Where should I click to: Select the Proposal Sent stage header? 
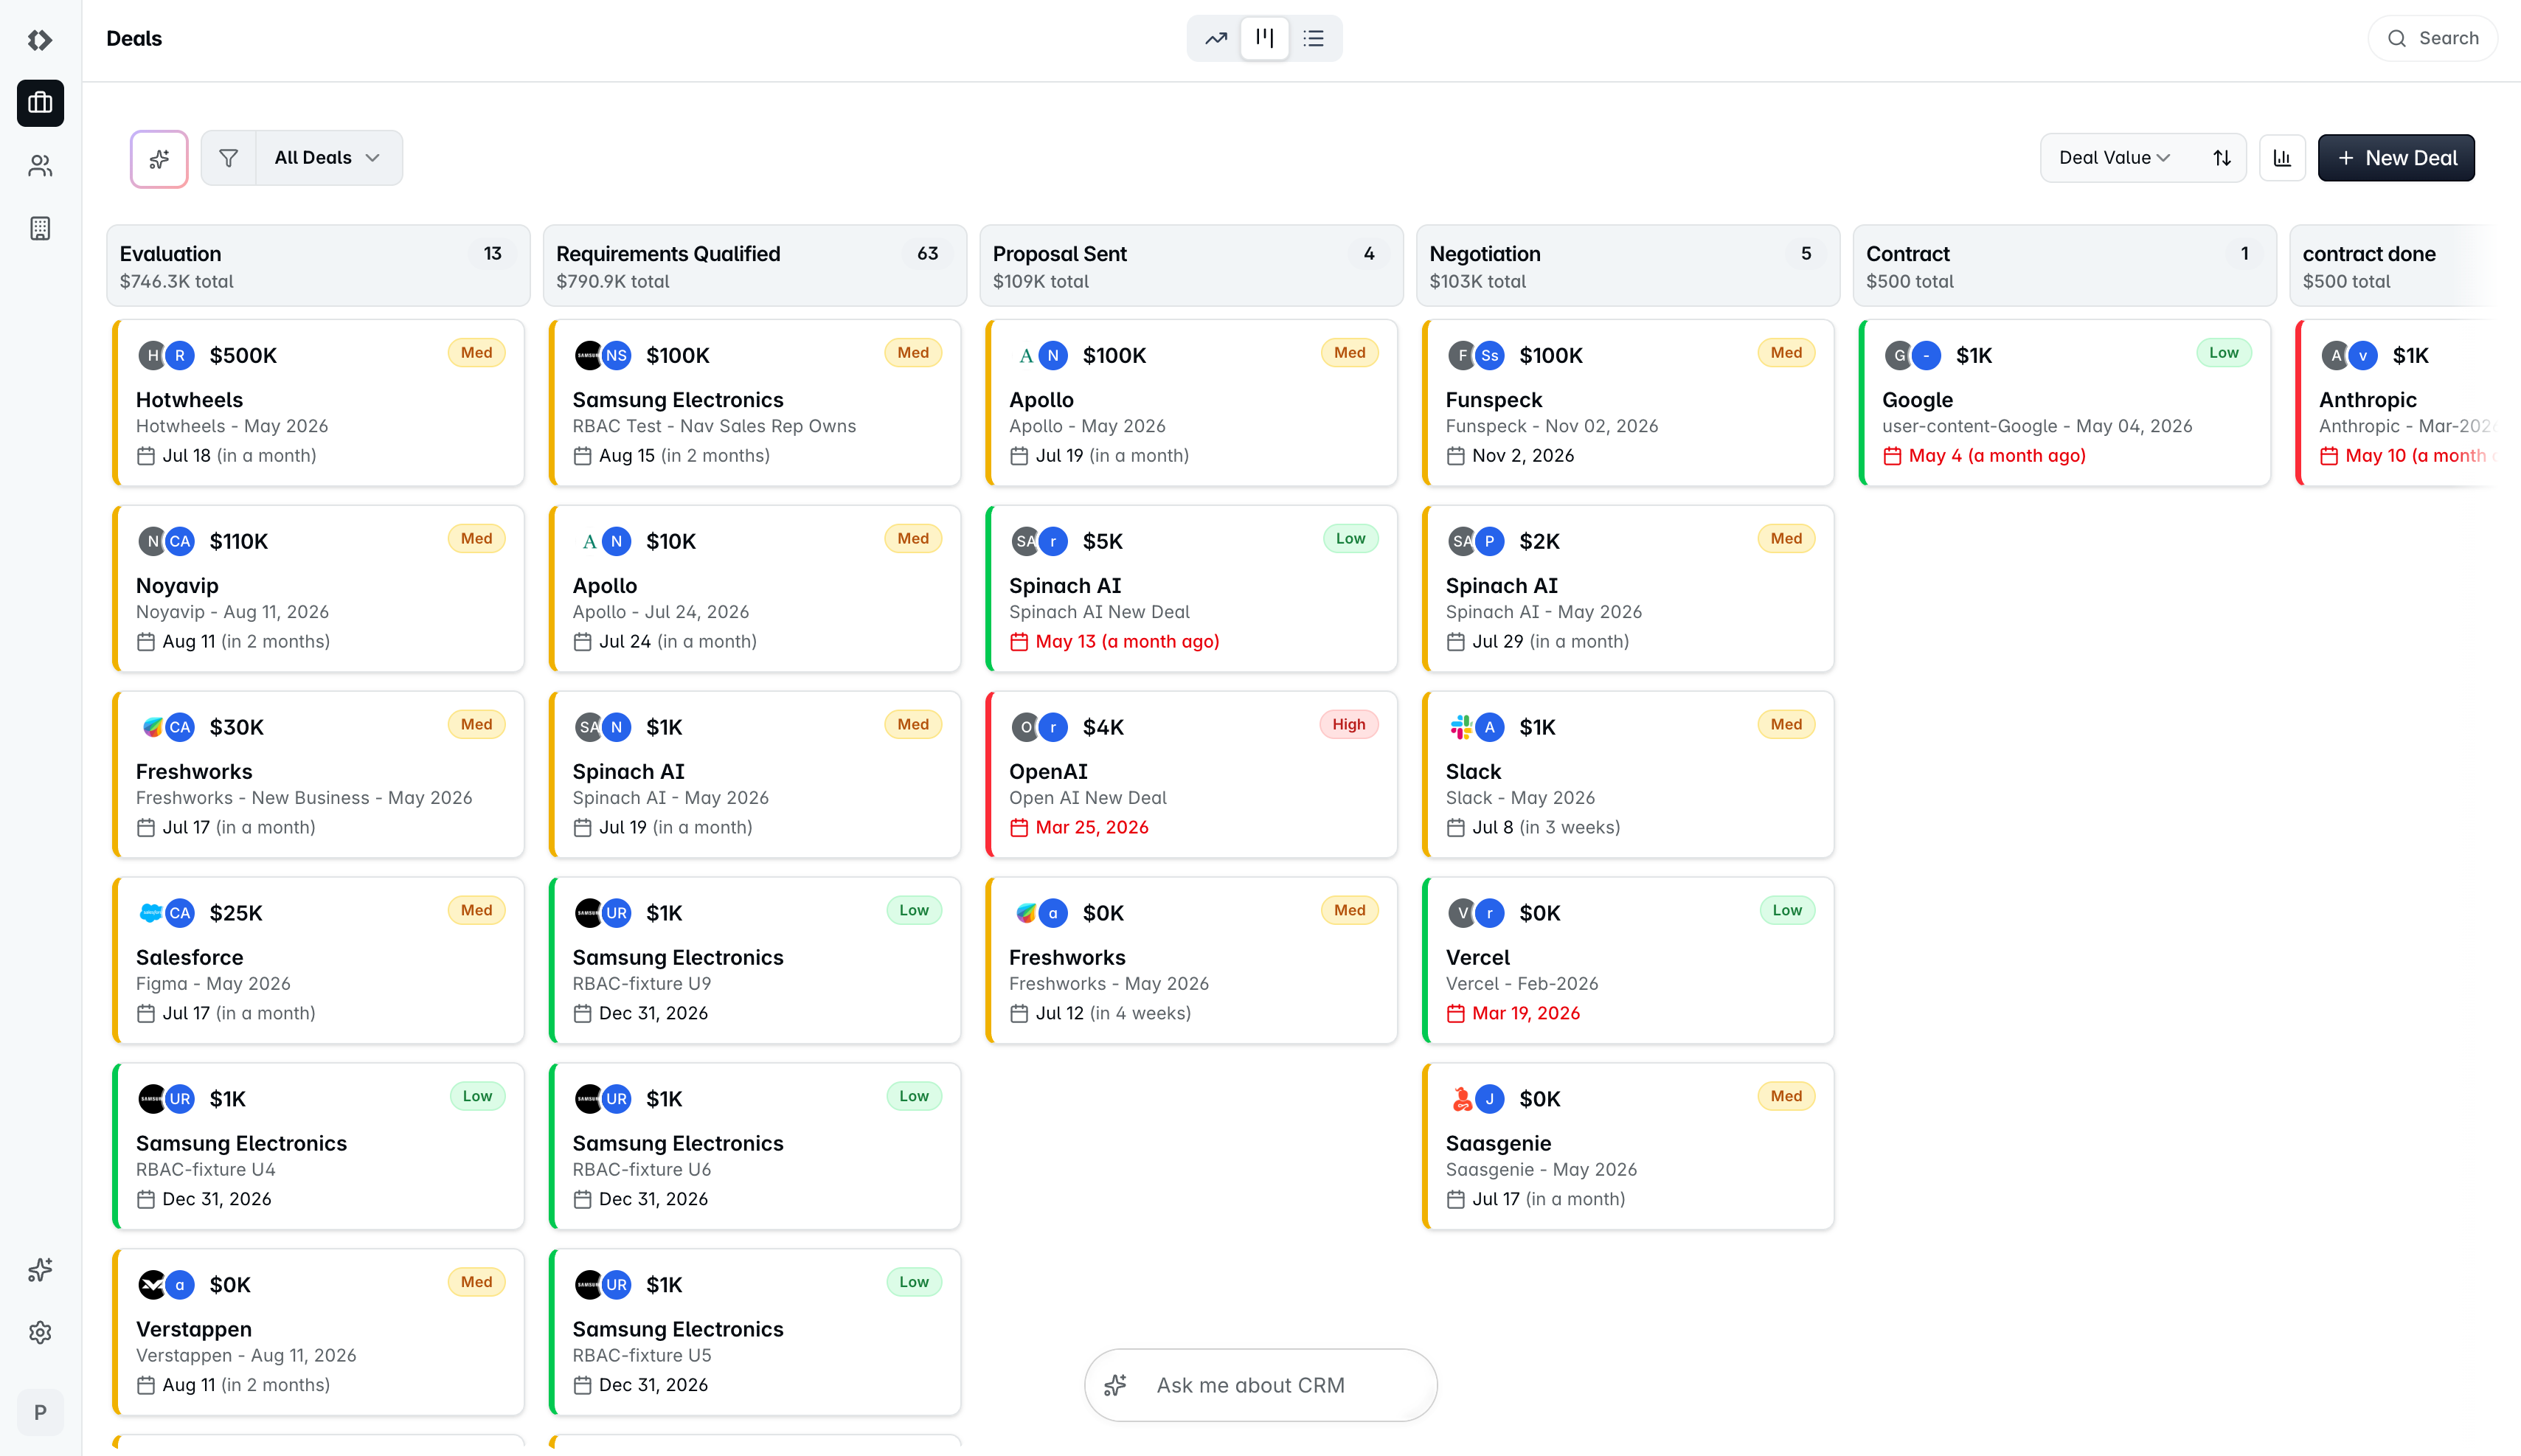pos(1191,266)
